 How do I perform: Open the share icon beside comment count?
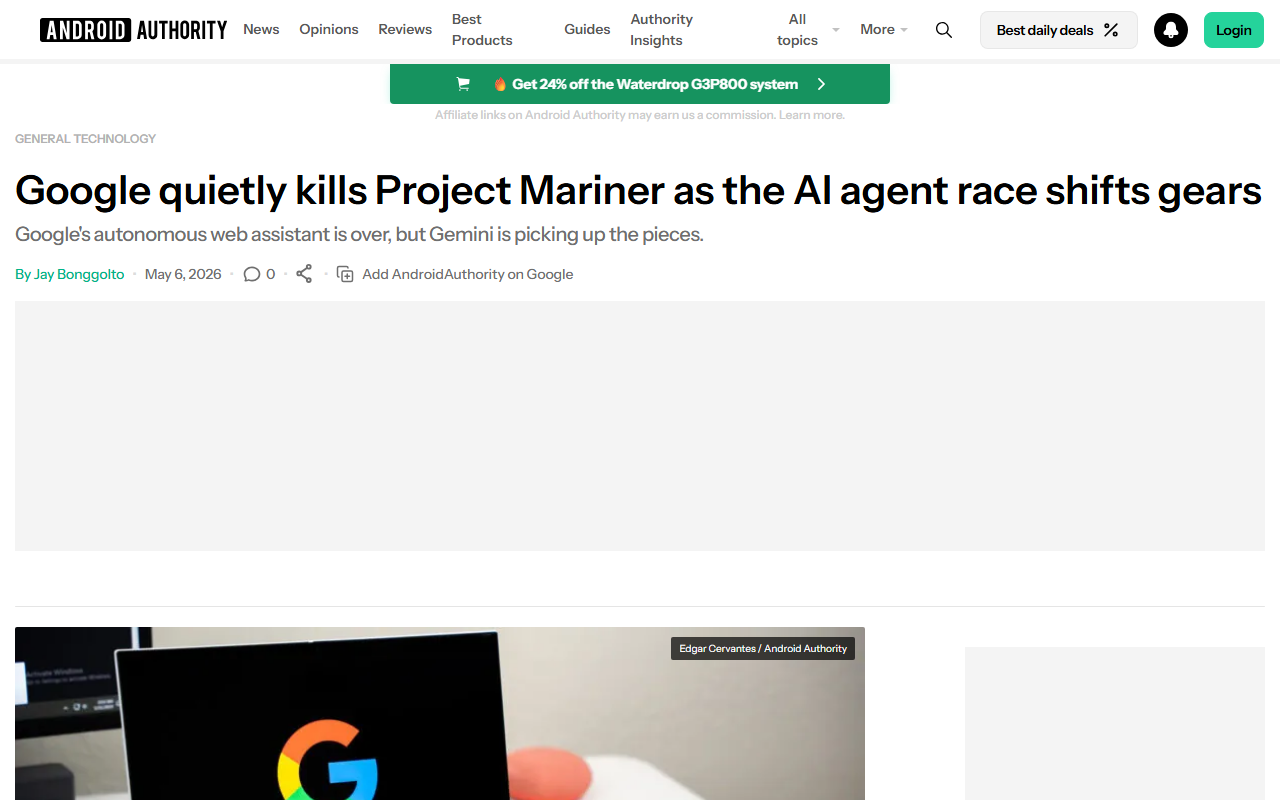point(305,274)
